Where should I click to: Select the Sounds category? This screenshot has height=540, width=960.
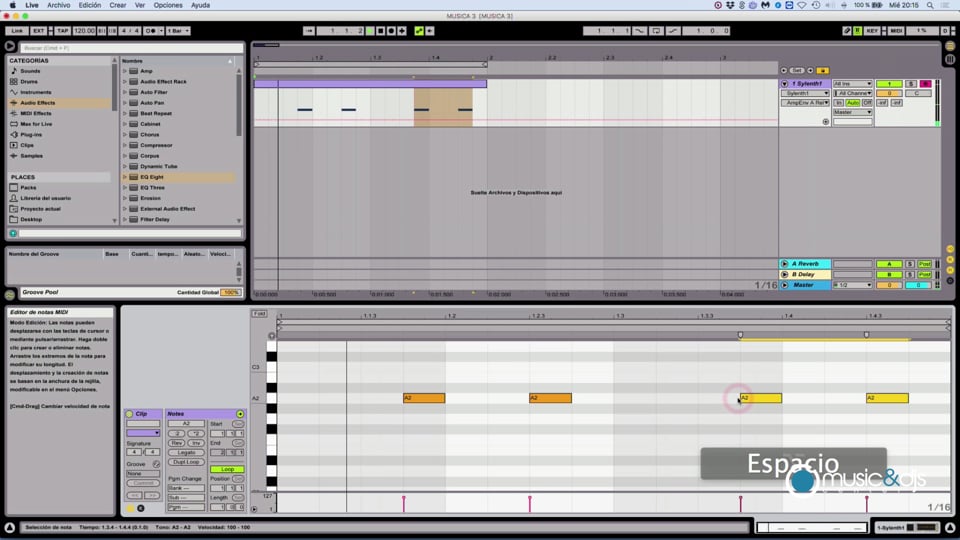tap(30, 71)
